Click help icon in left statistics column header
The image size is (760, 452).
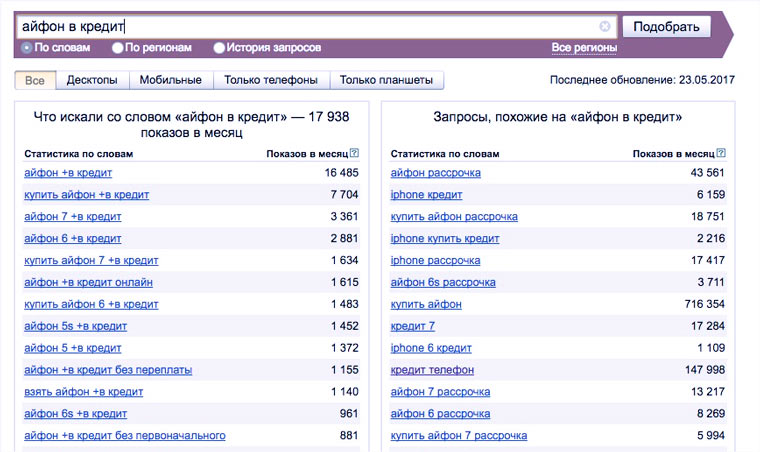coord(355,153)
